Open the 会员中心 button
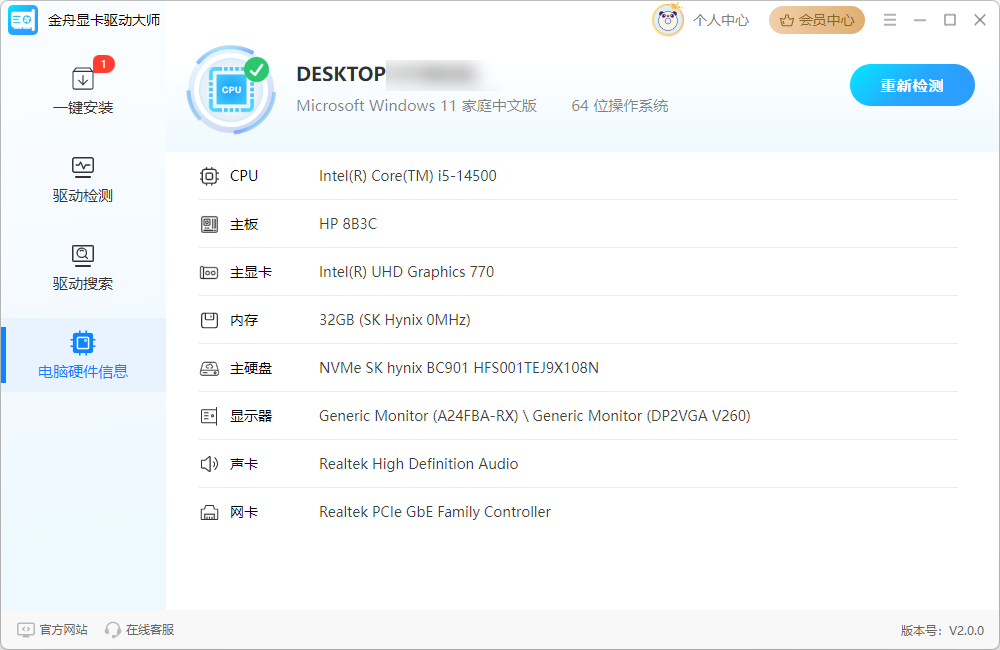Screen dimensions: 1000x650 (x=816, y=20)
